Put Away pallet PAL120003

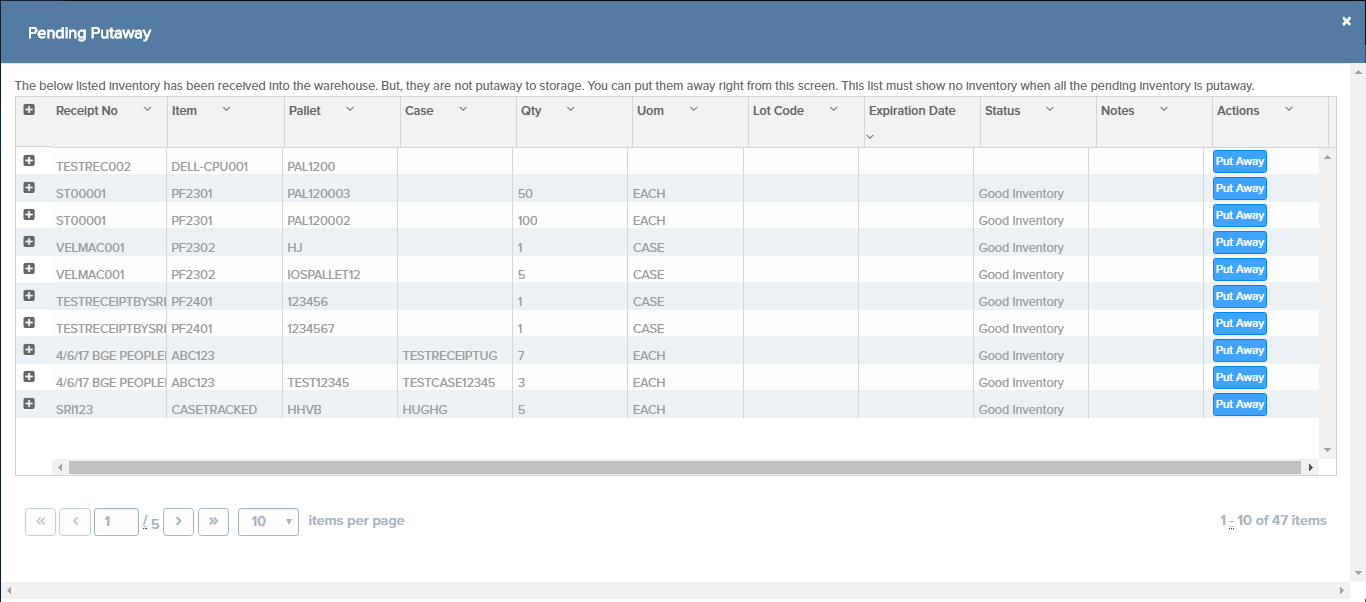(1240, 188)
